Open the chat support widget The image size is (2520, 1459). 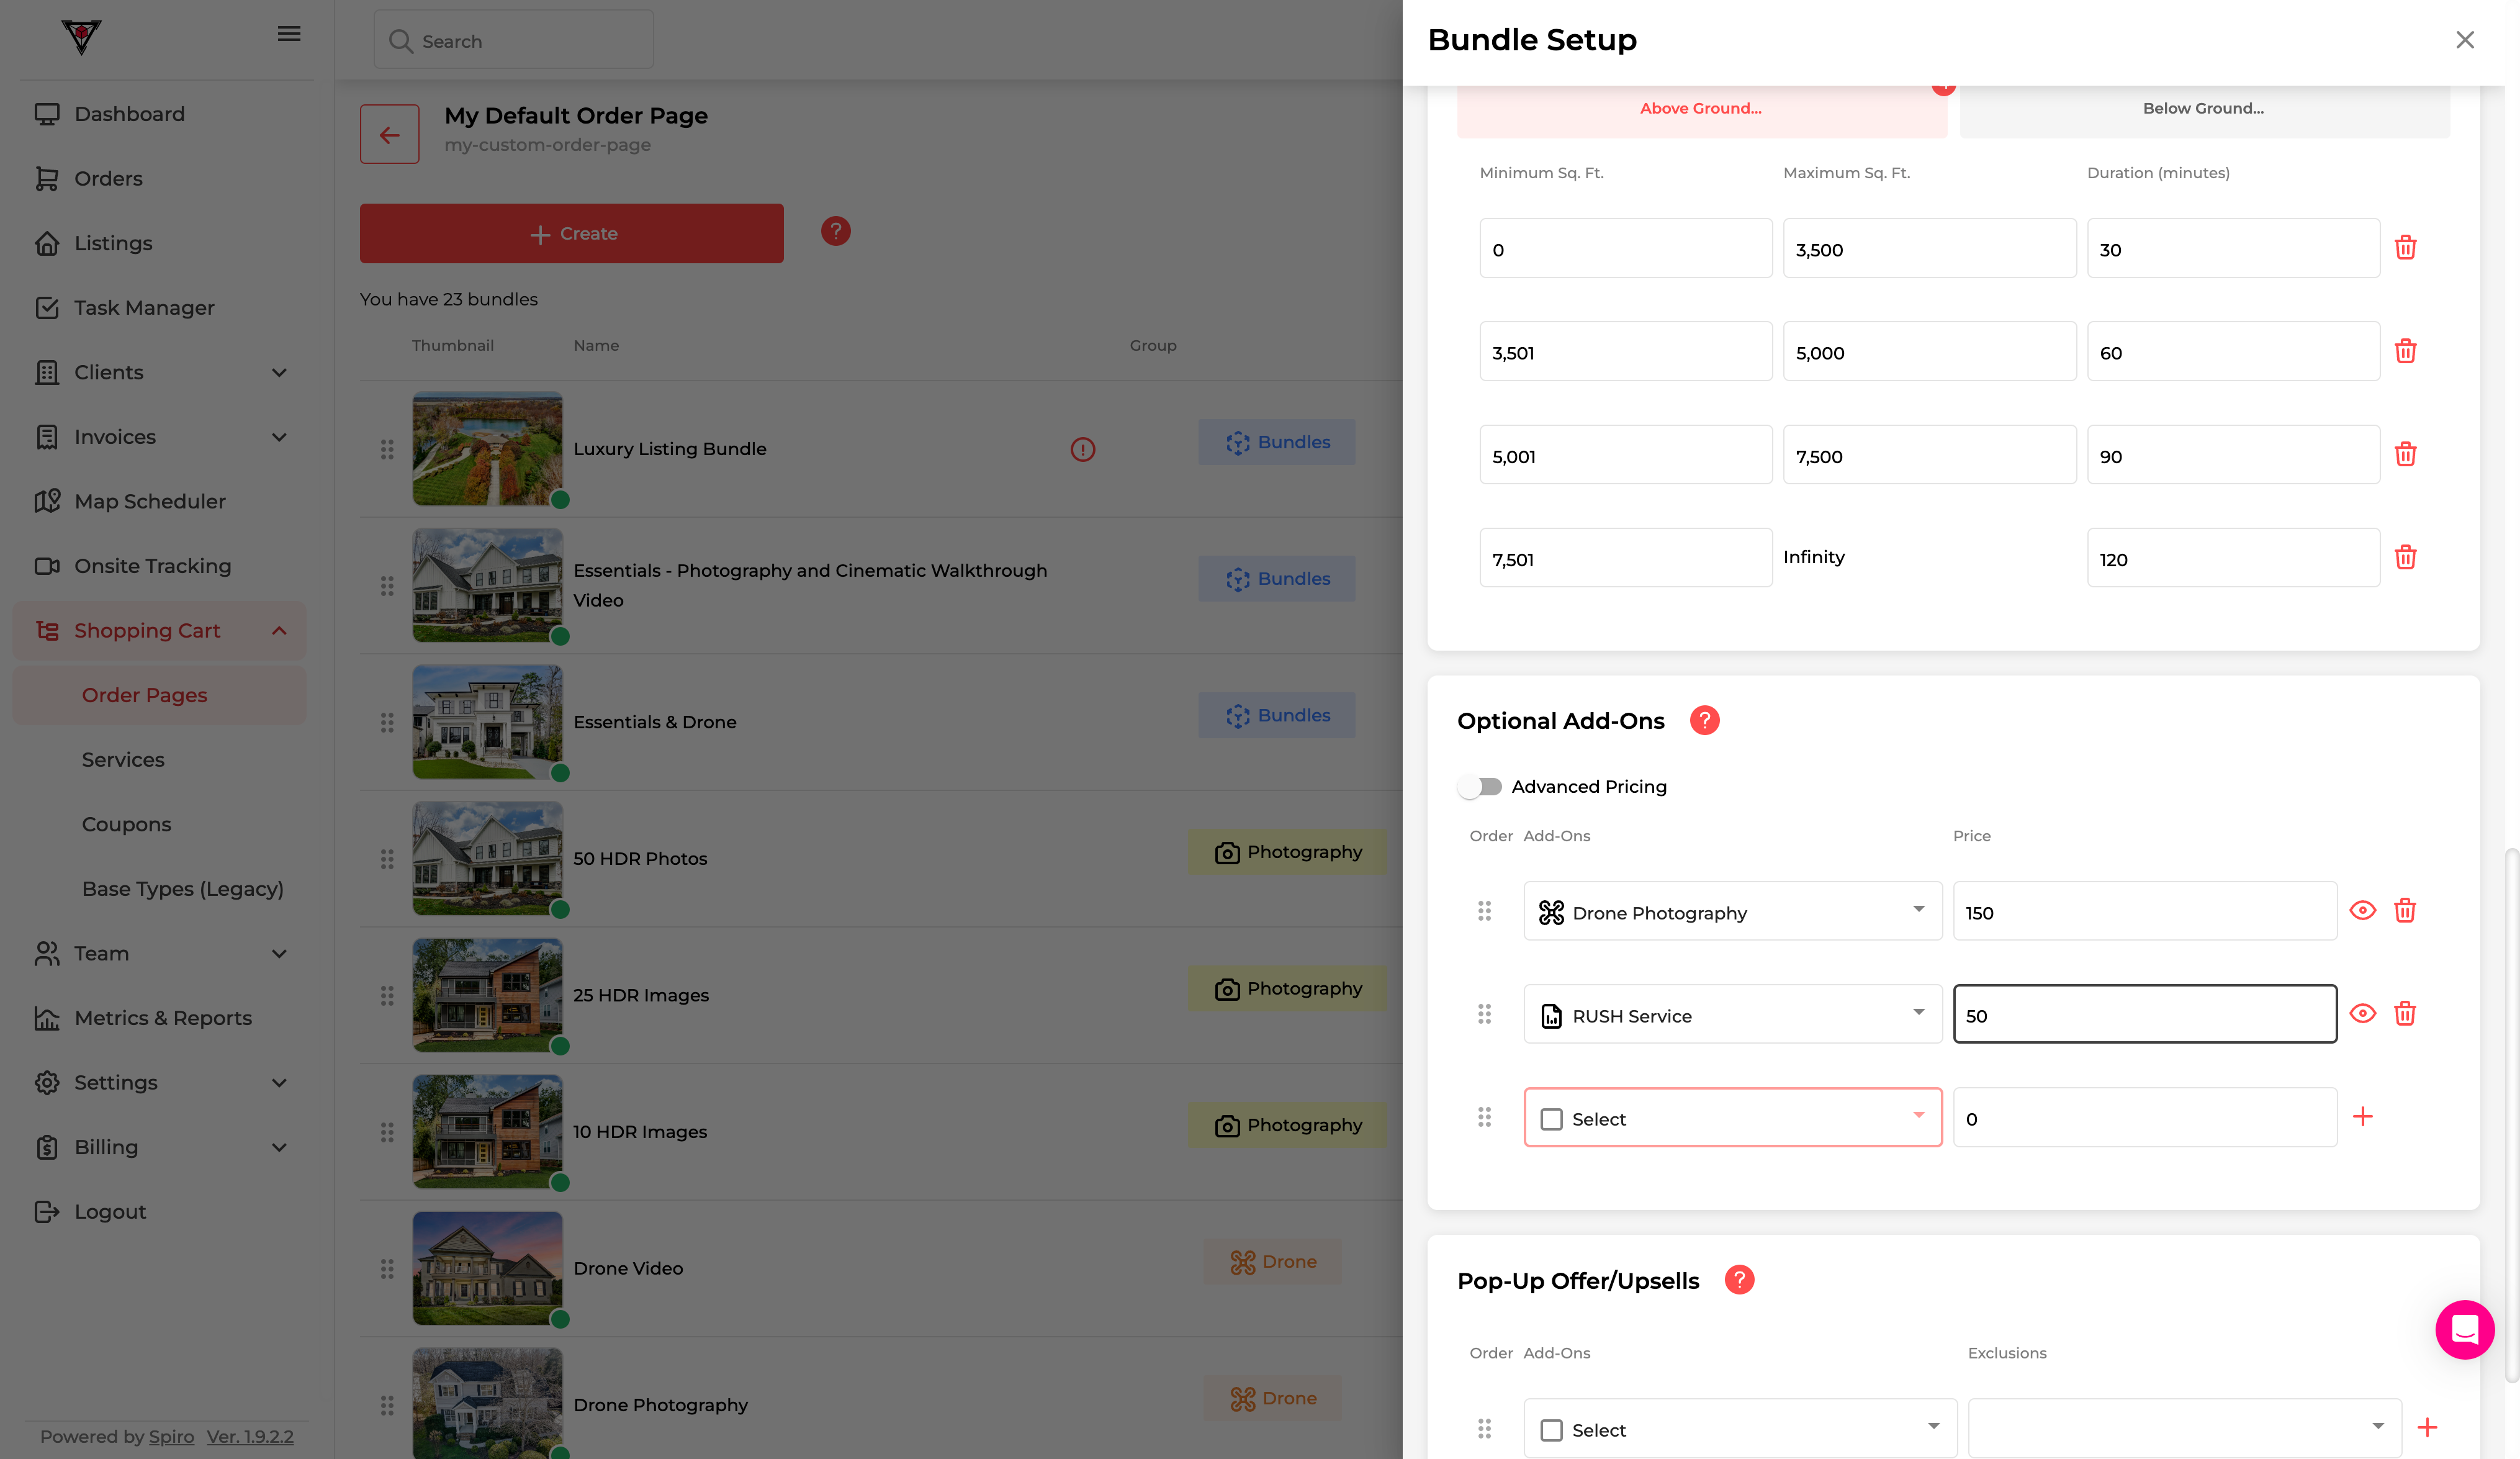click(x=2464, y=1329)
